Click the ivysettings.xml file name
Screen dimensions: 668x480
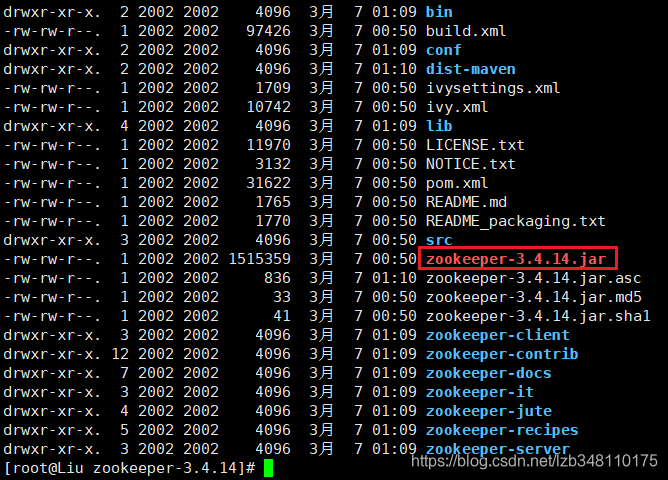[493, 88]
